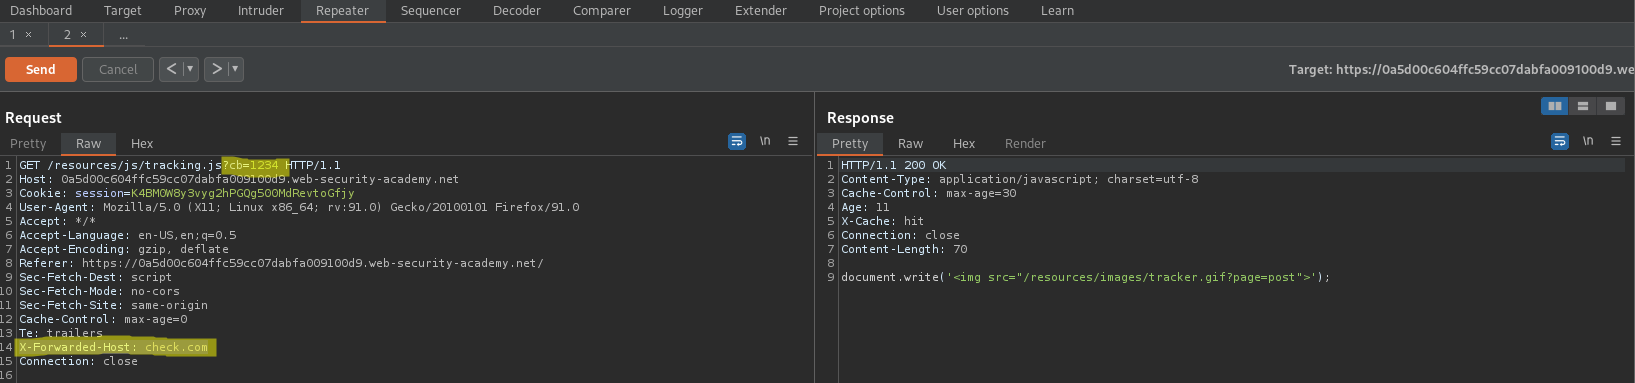
Task: Open the Comparer tab
Action: (602, 11)
